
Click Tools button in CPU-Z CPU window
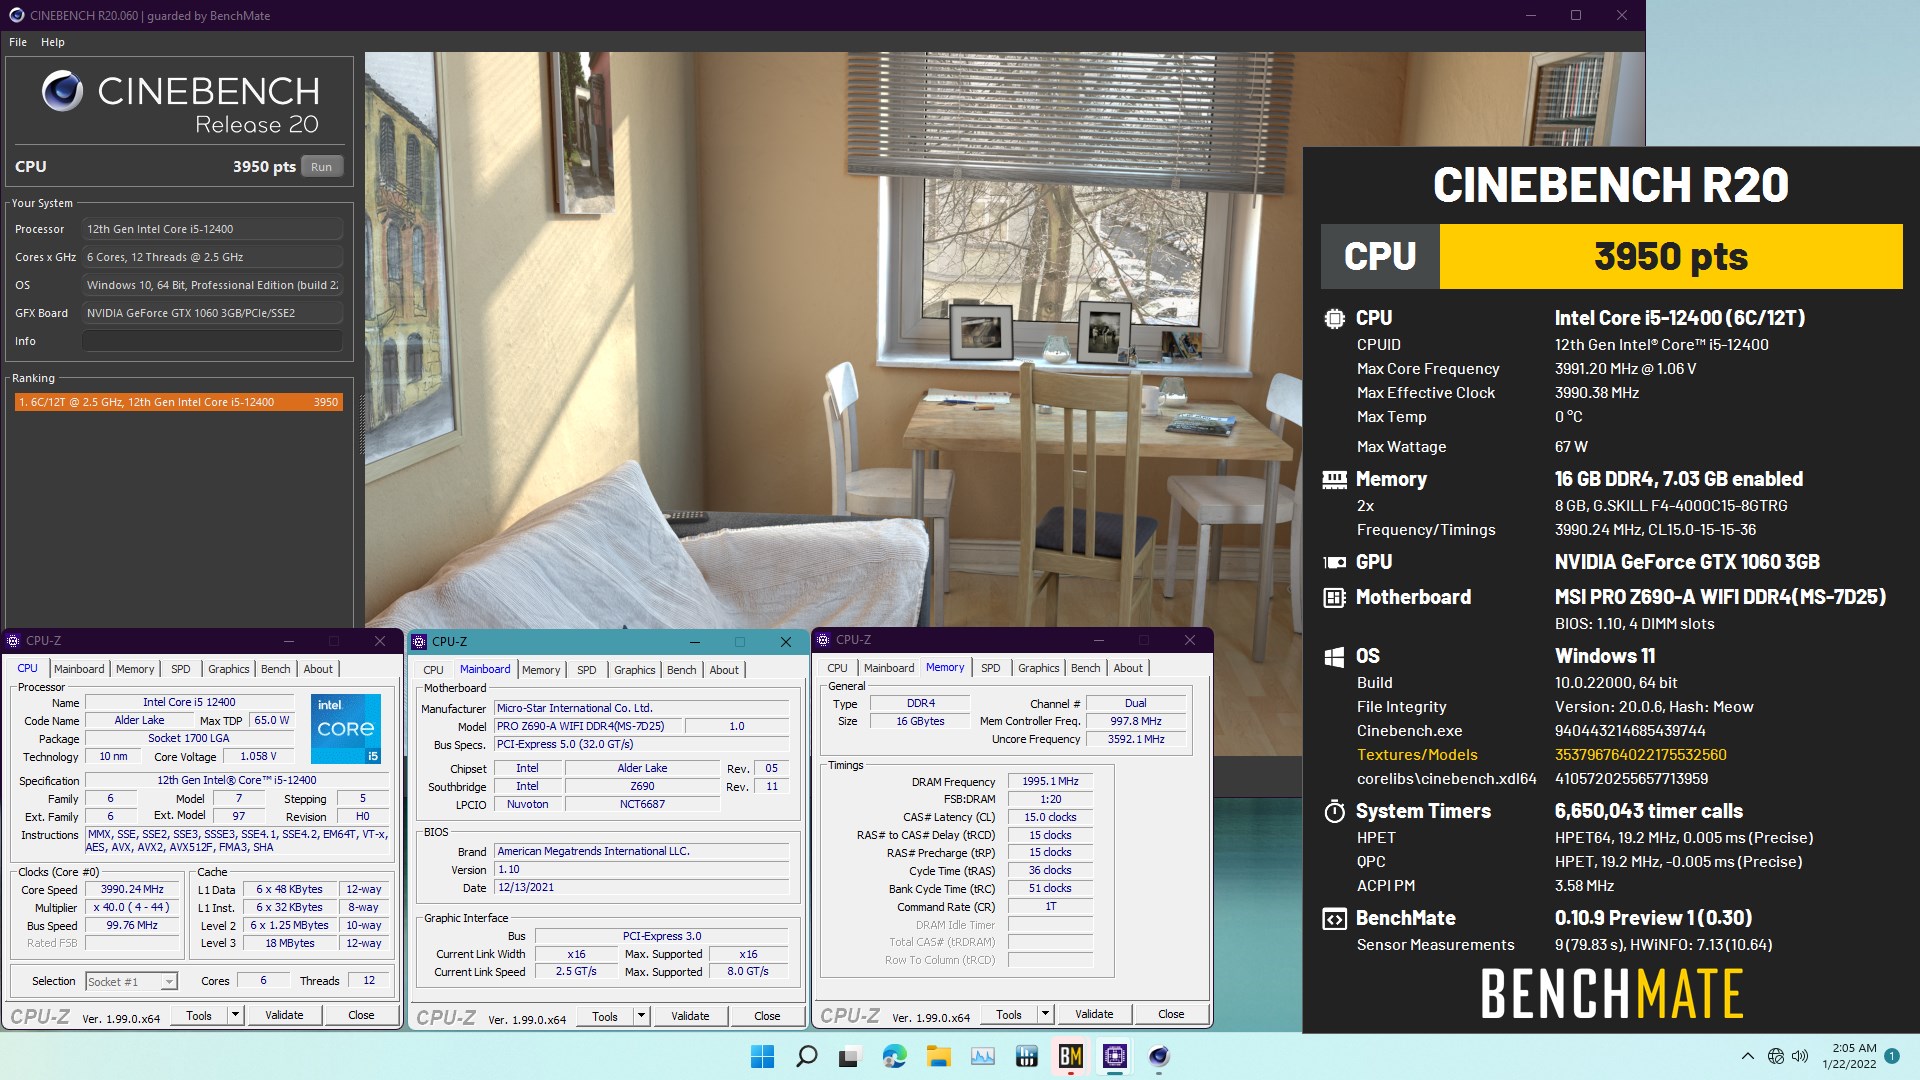[199, 1015]
